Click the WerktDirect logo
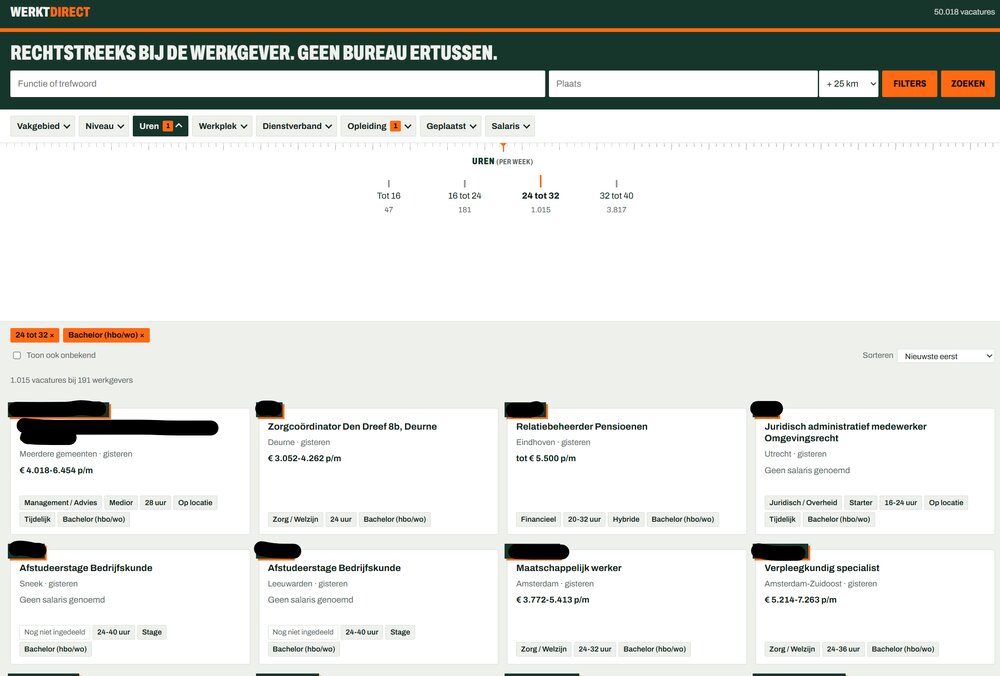This screenshot has width=1000, height=676. 50,11
